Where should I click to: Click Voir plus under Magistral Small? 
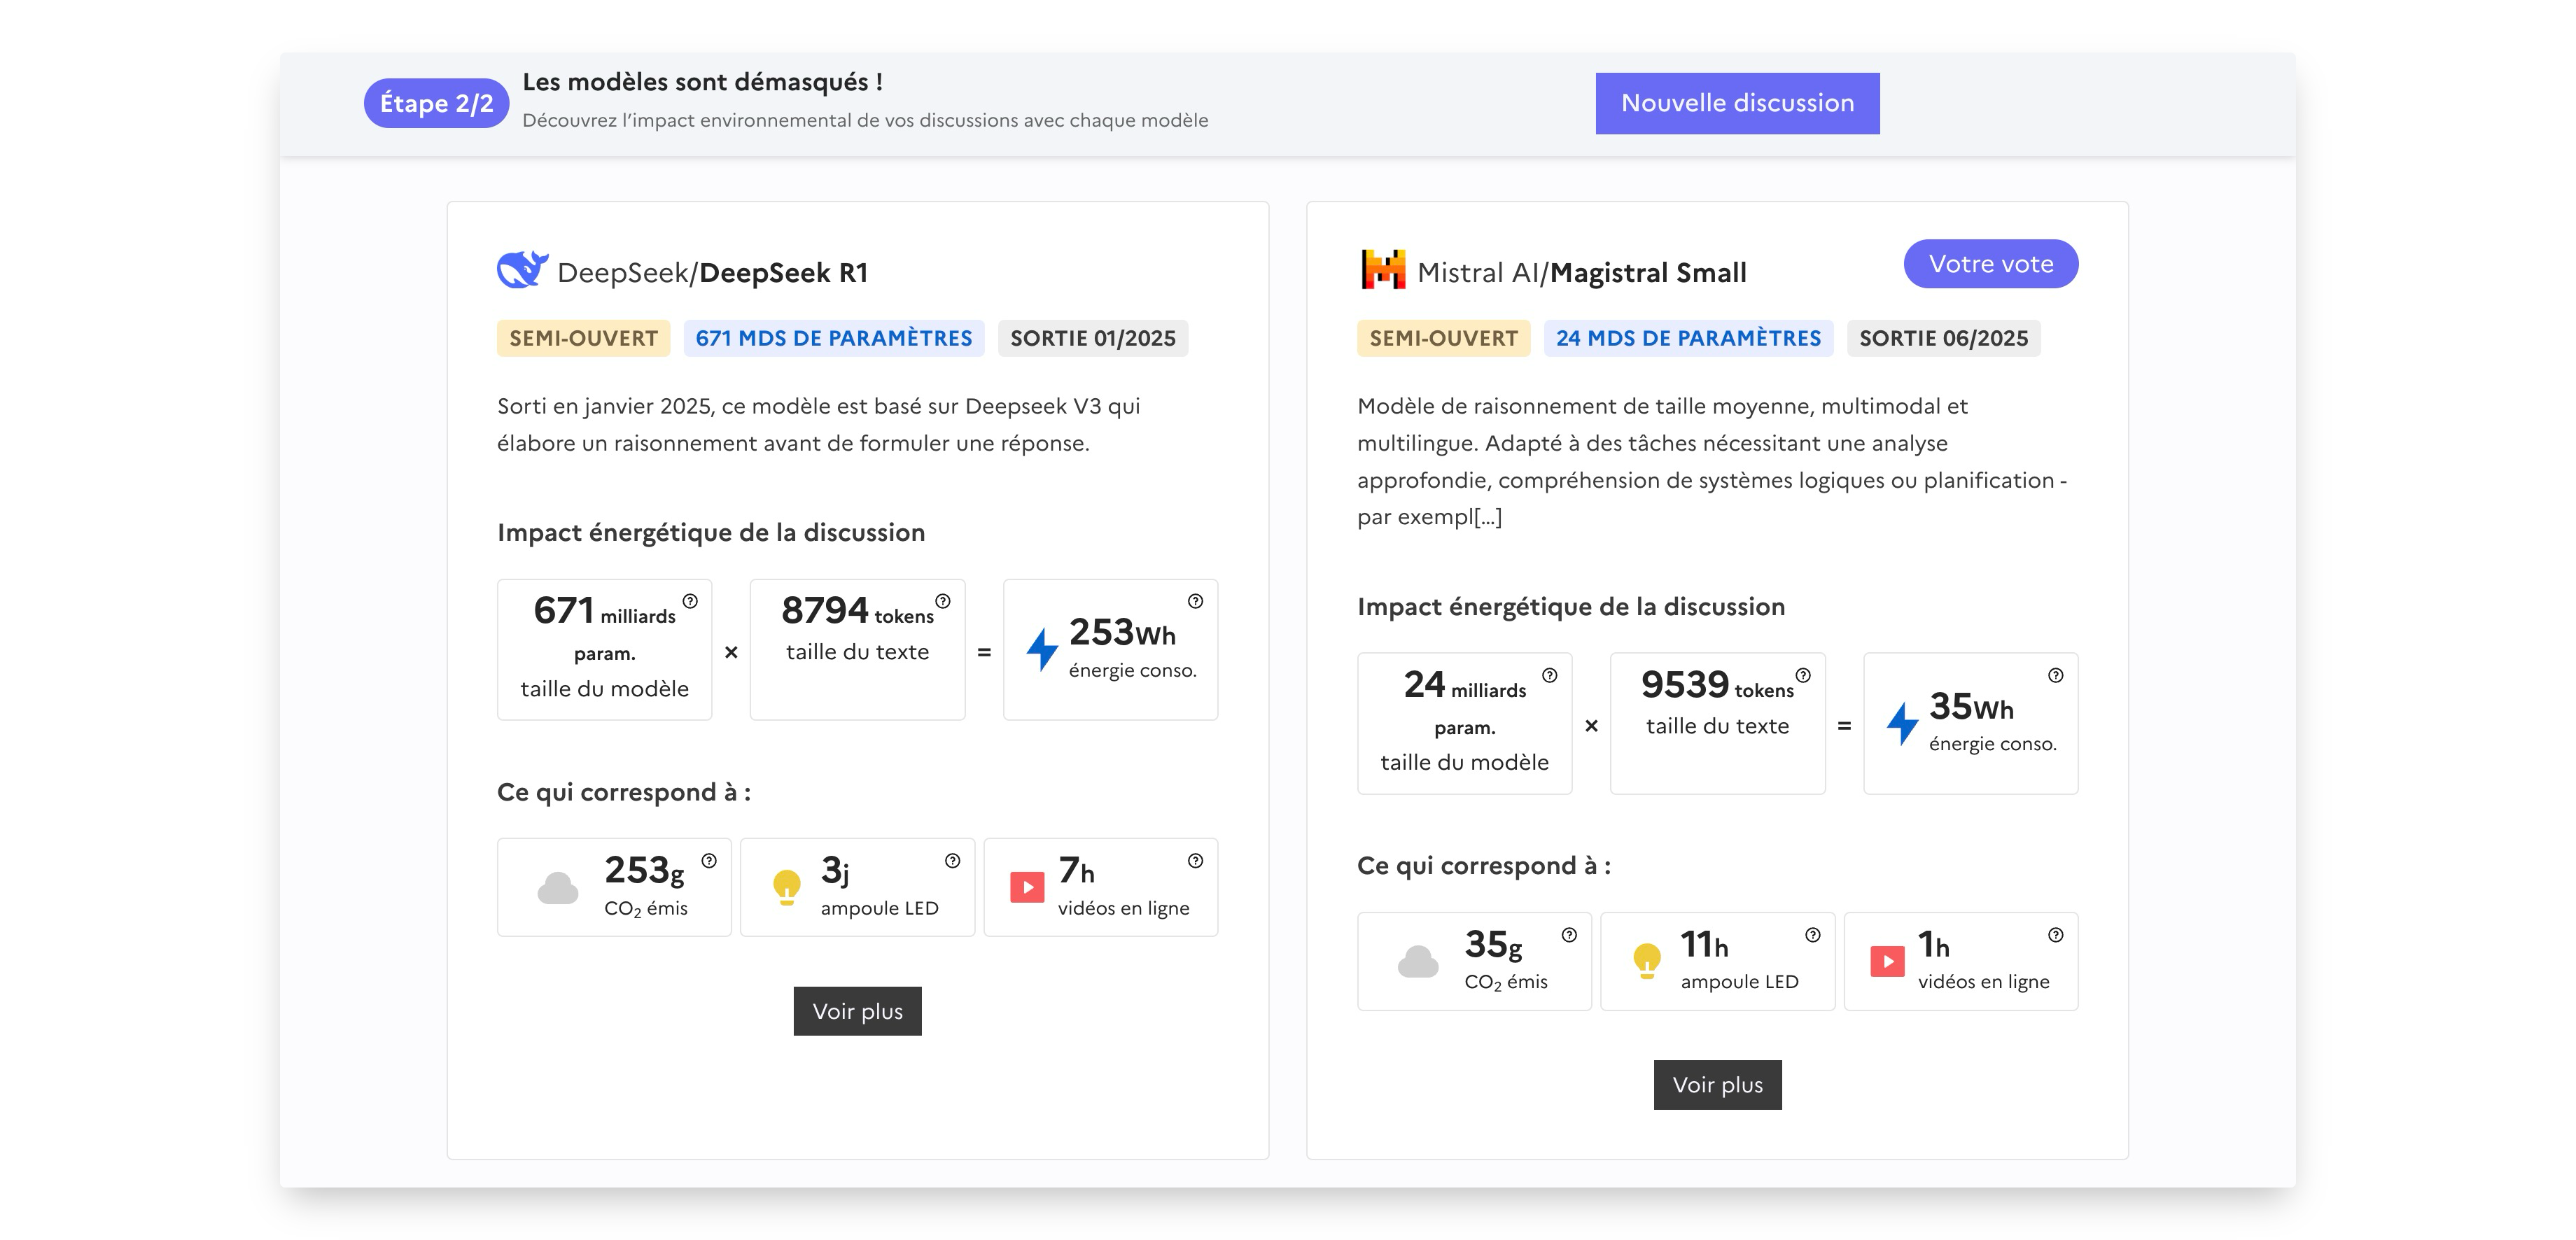(x=1717, y=1085)
